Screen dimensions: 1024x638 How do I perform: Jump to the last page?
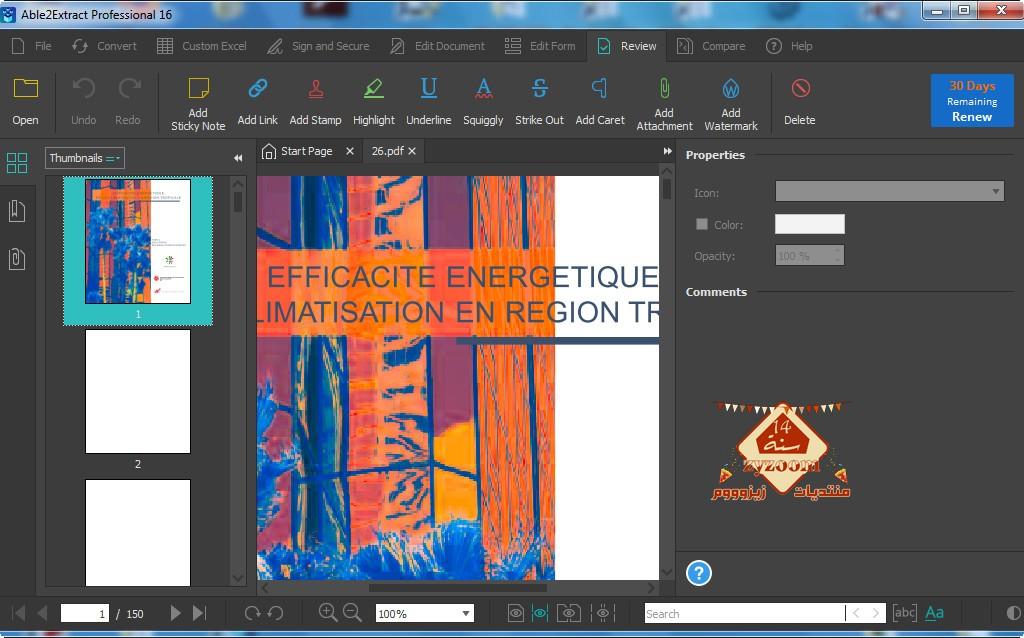click(x=199, y=613)
